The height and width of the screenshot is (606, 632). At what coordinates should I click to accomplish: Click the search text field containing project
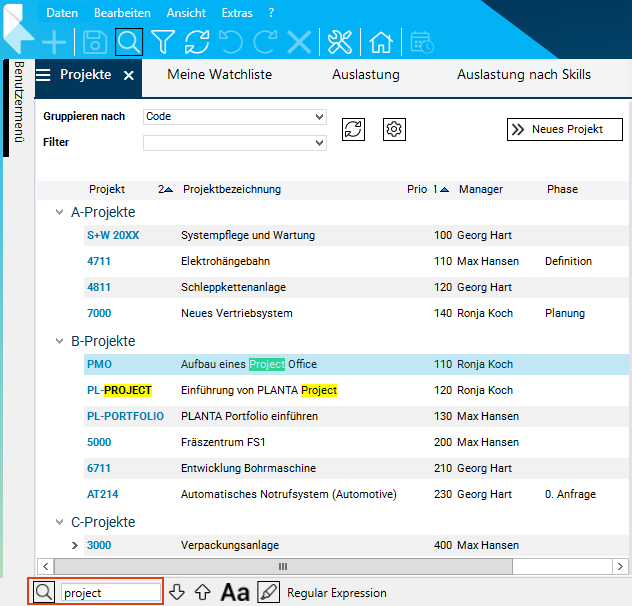point(110,592)
